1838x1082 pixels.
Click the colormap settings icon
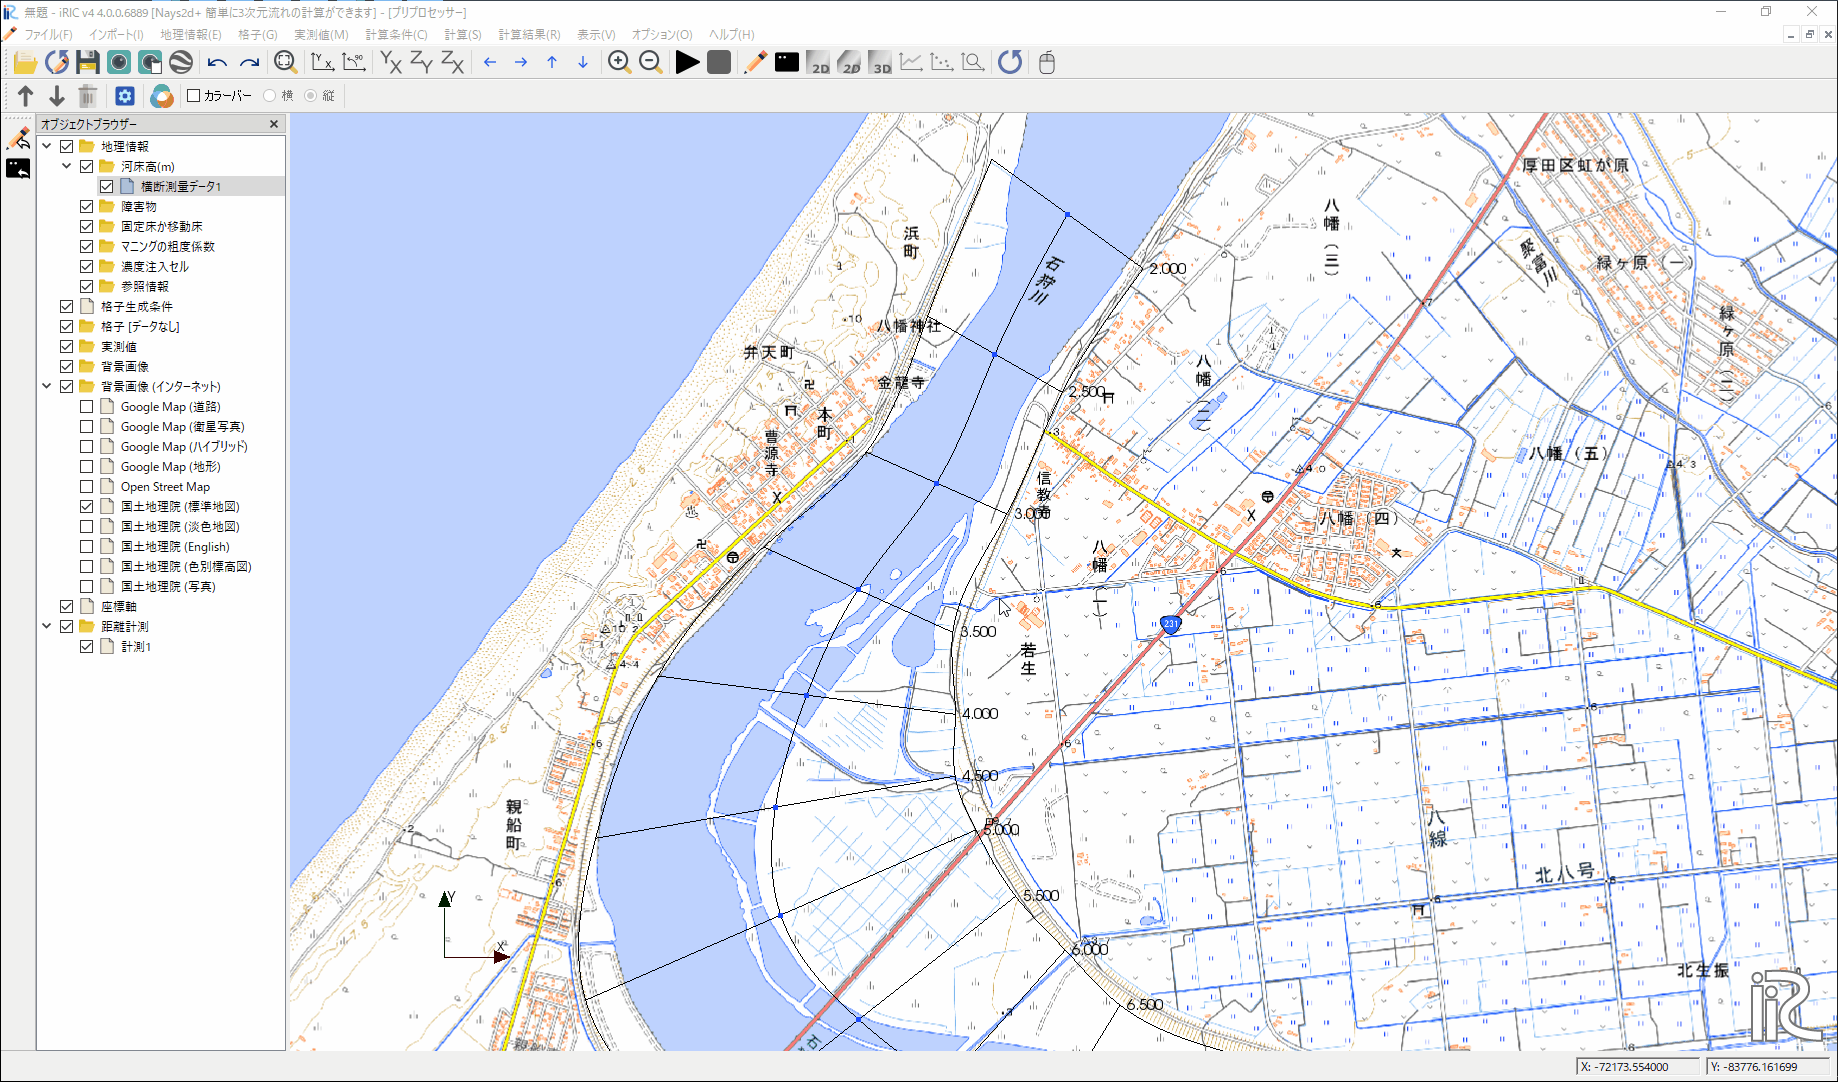pos(162,96)
